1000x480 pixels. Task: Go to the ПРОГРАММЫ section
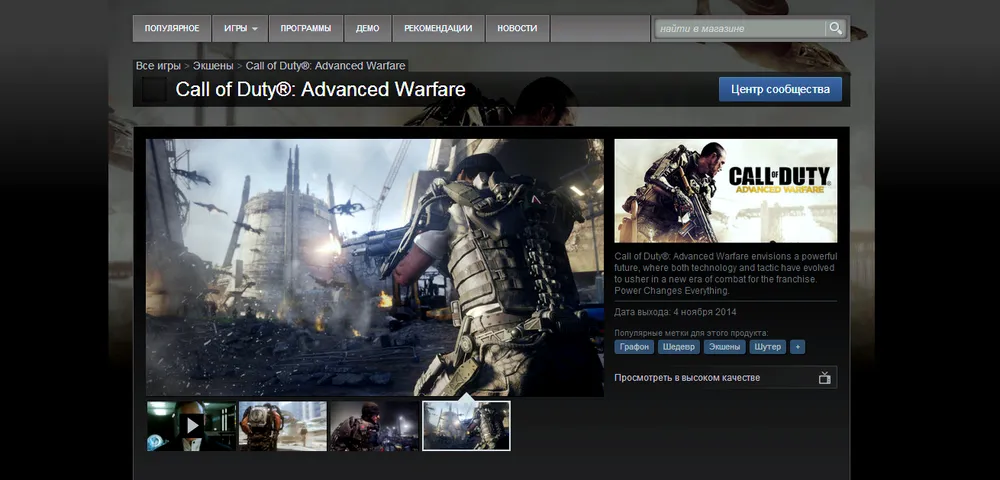[306, 28]
